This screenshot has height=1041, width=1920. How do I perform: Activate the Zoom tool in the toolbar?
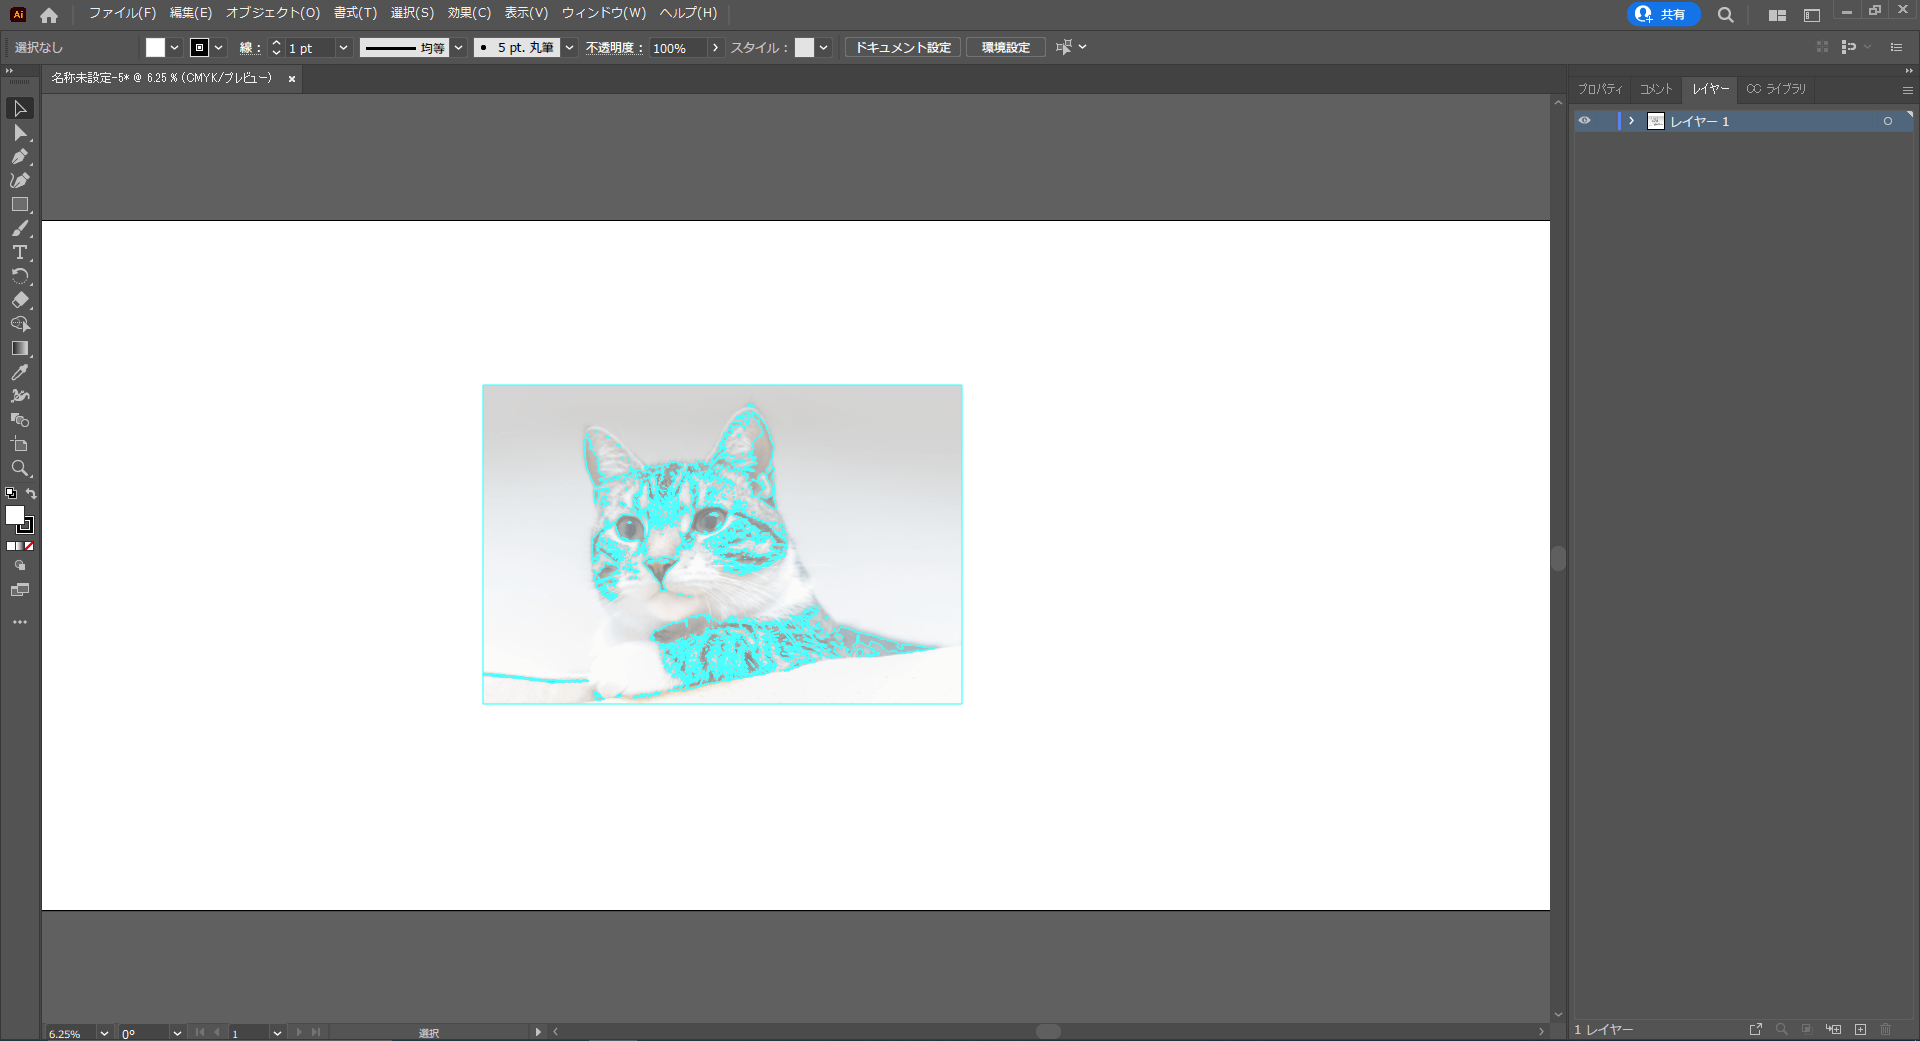[x=19, y=468]
